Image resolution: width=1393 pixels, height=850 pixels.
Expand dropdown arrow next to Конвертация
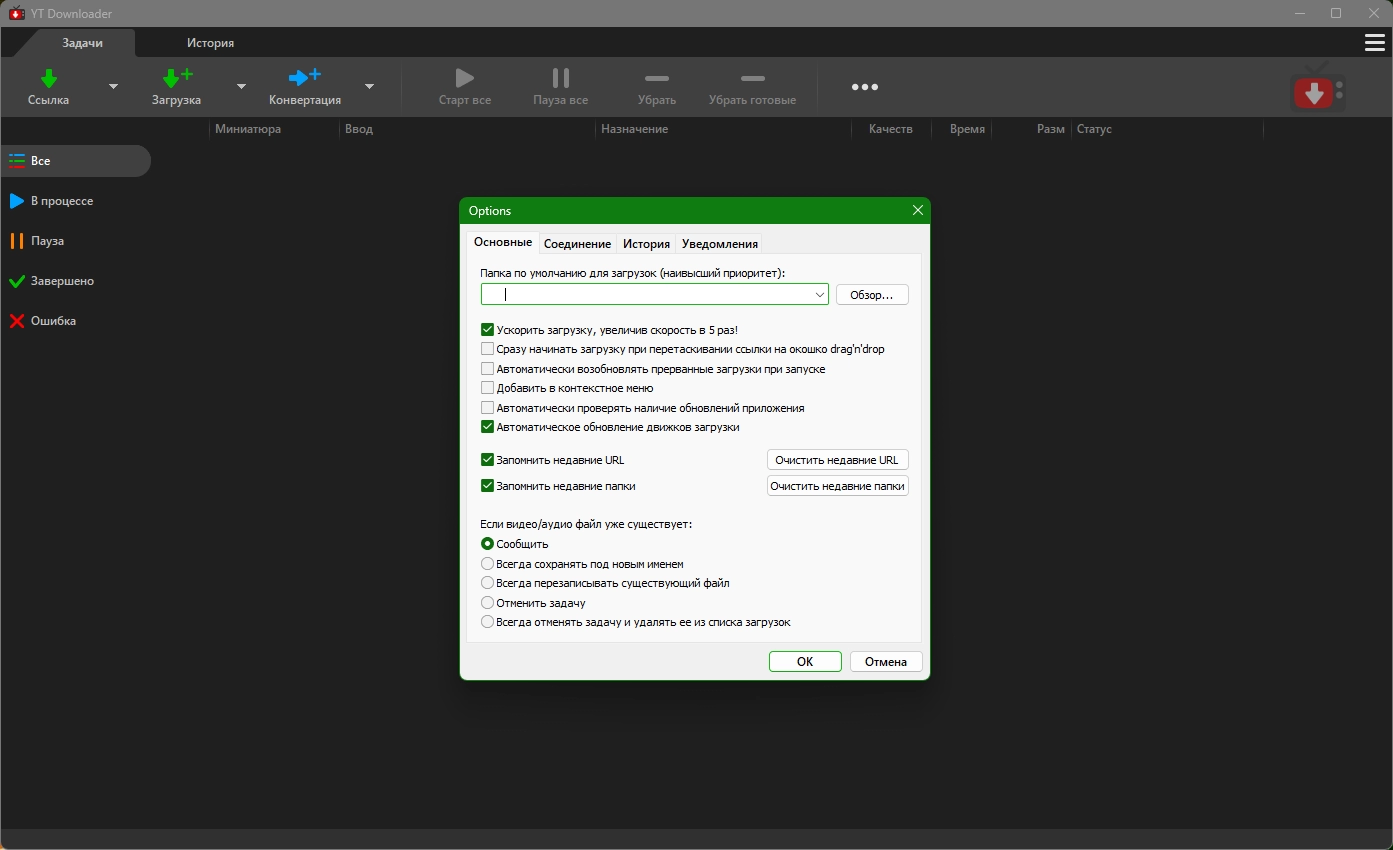click(x=369, y=87)
